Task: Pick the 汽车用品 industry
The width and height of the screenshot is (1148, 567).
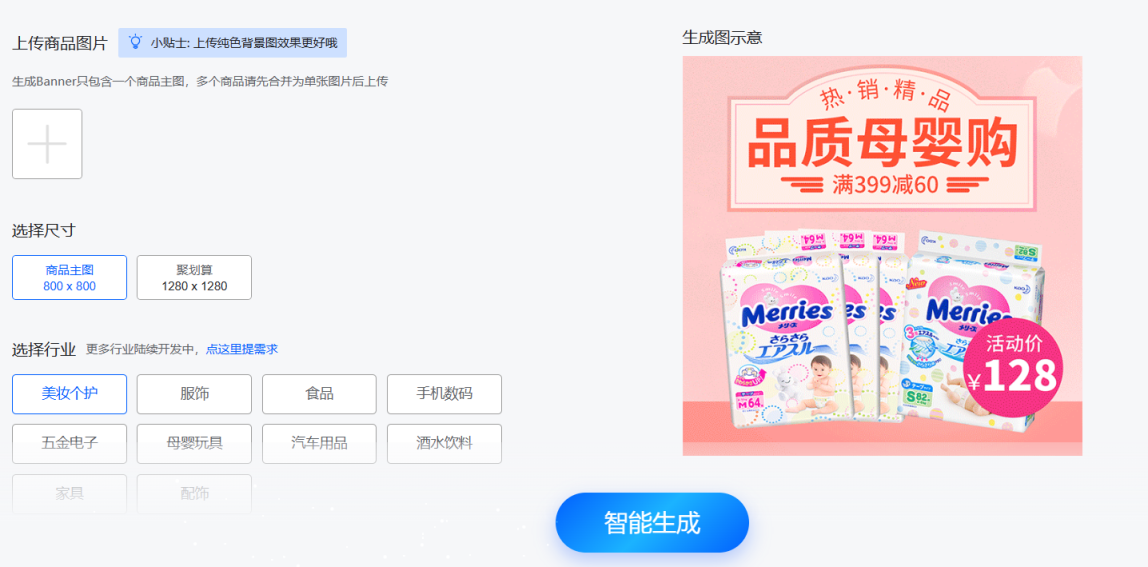Action: pyautogui.click(x=319, y=444)
